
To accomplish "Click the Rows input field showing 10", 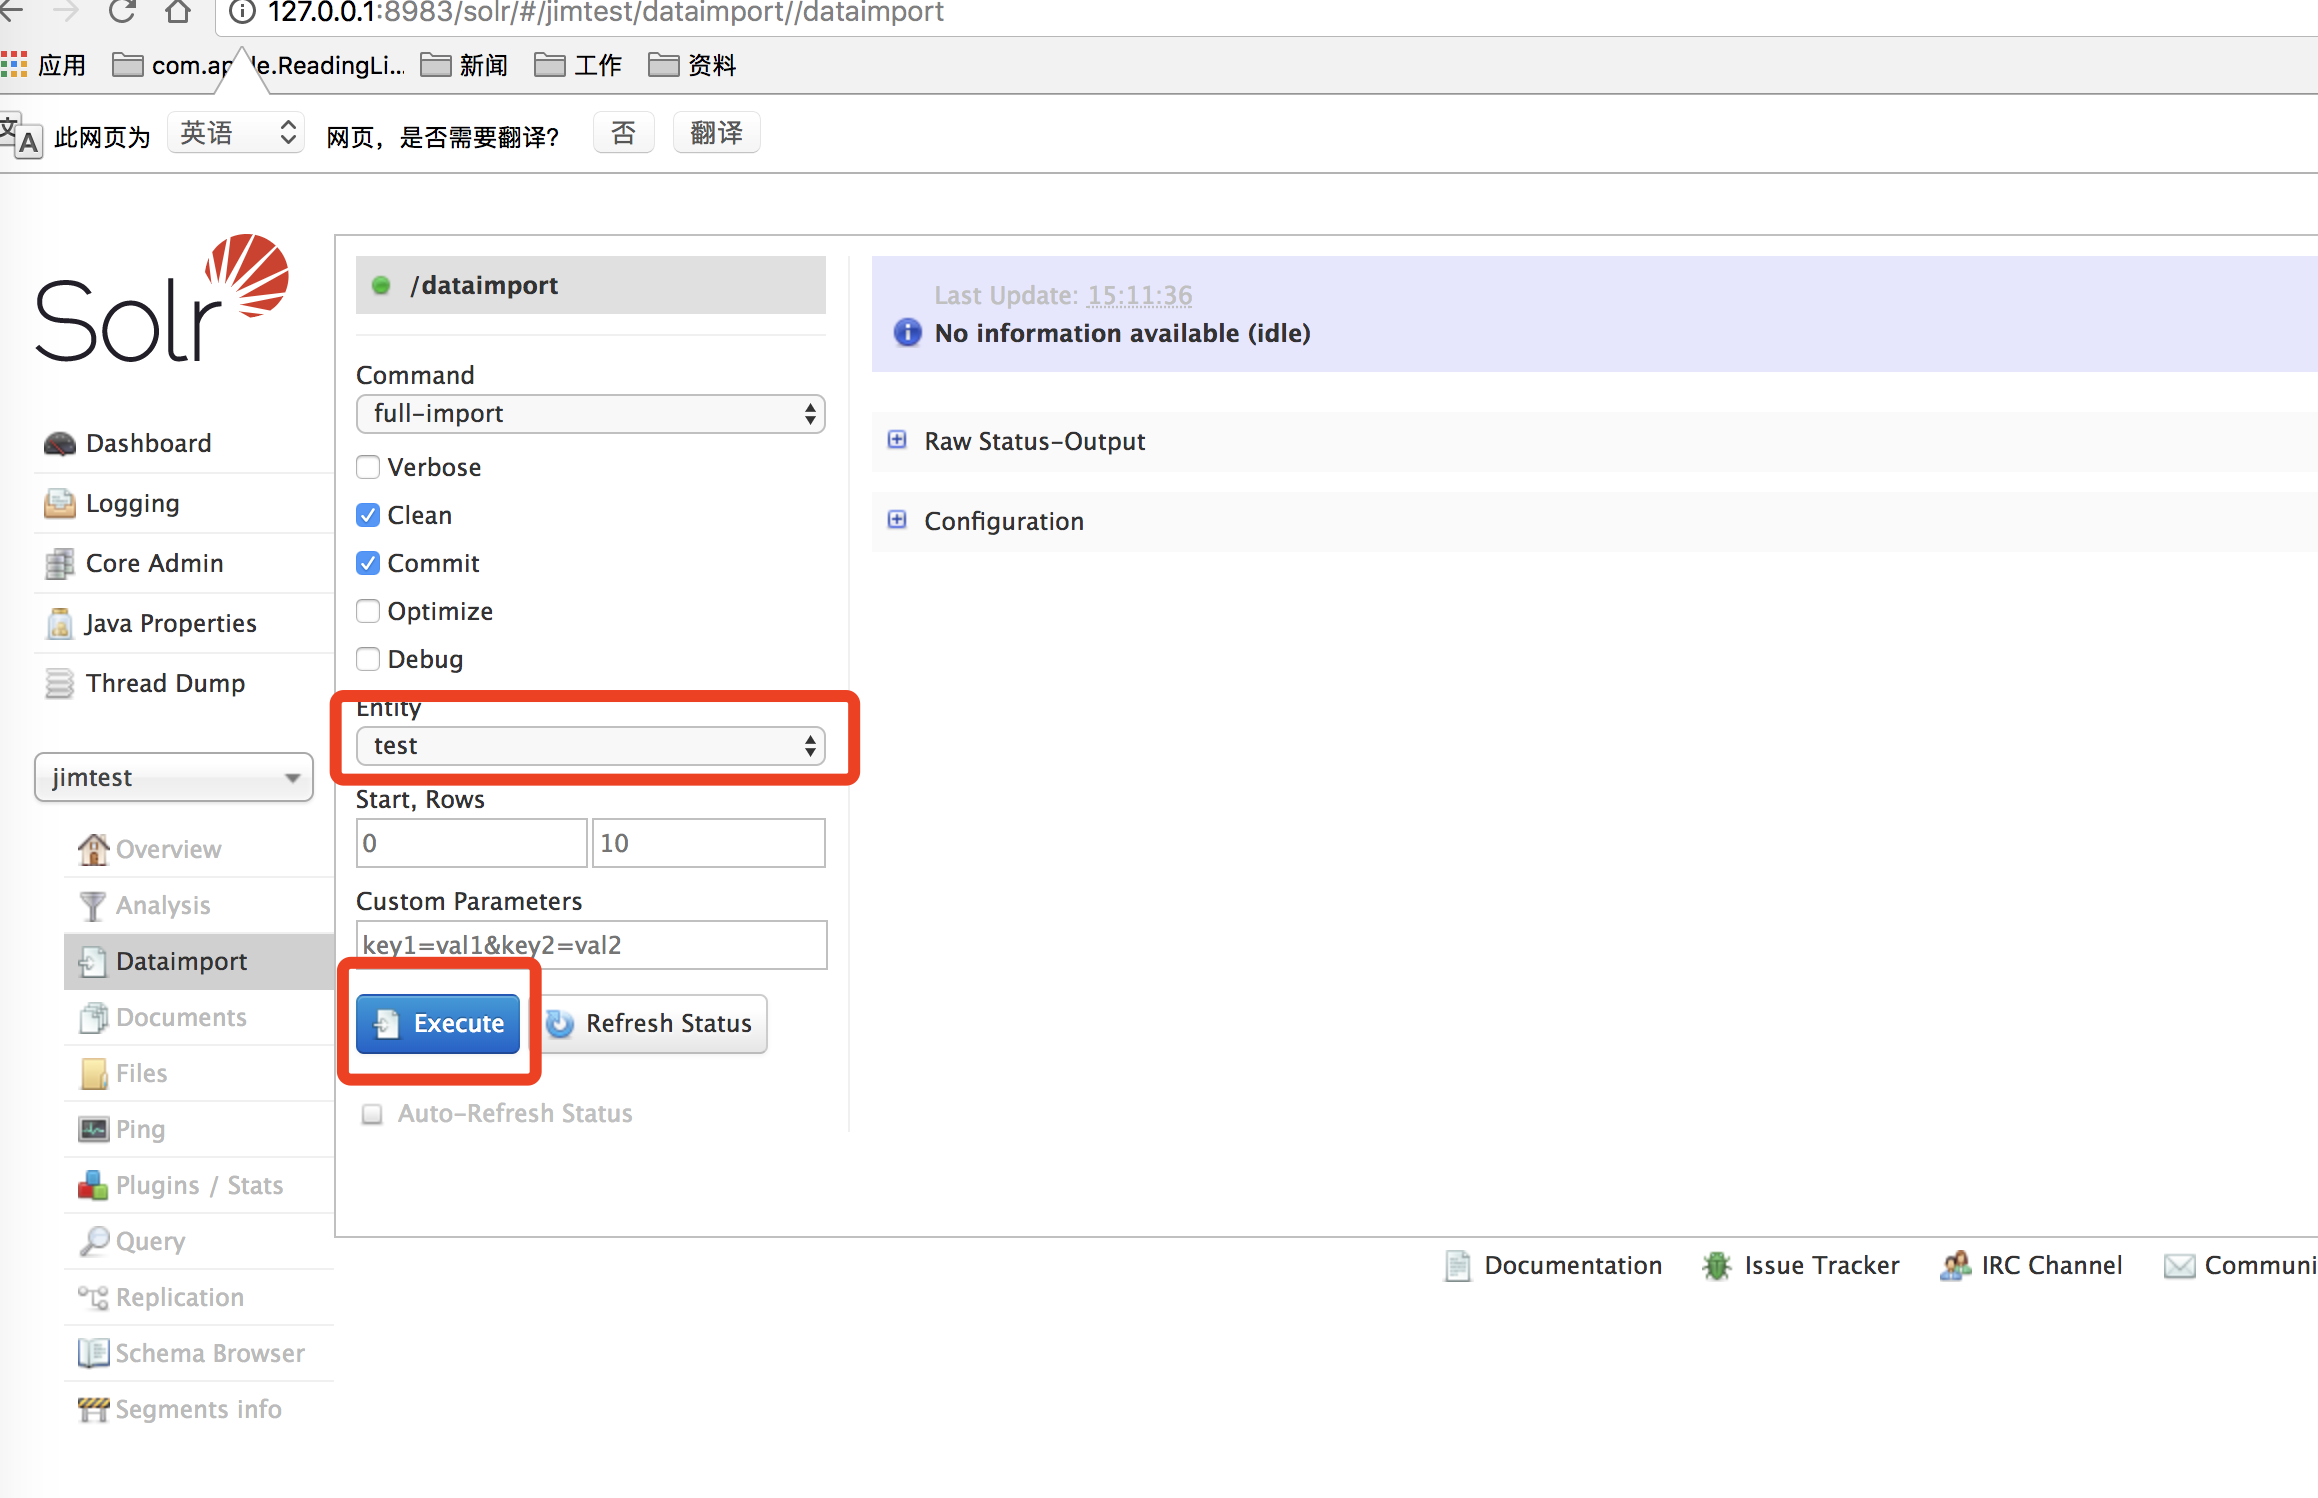I will click(x=709, y=843).
